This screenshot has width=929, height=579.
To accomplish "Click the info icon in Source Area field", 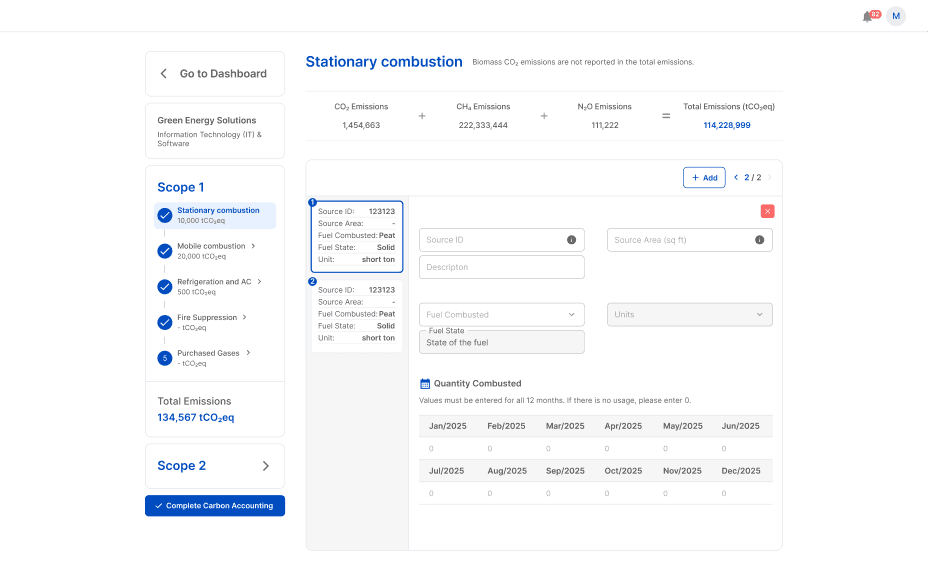I will [x=759, y=240].
